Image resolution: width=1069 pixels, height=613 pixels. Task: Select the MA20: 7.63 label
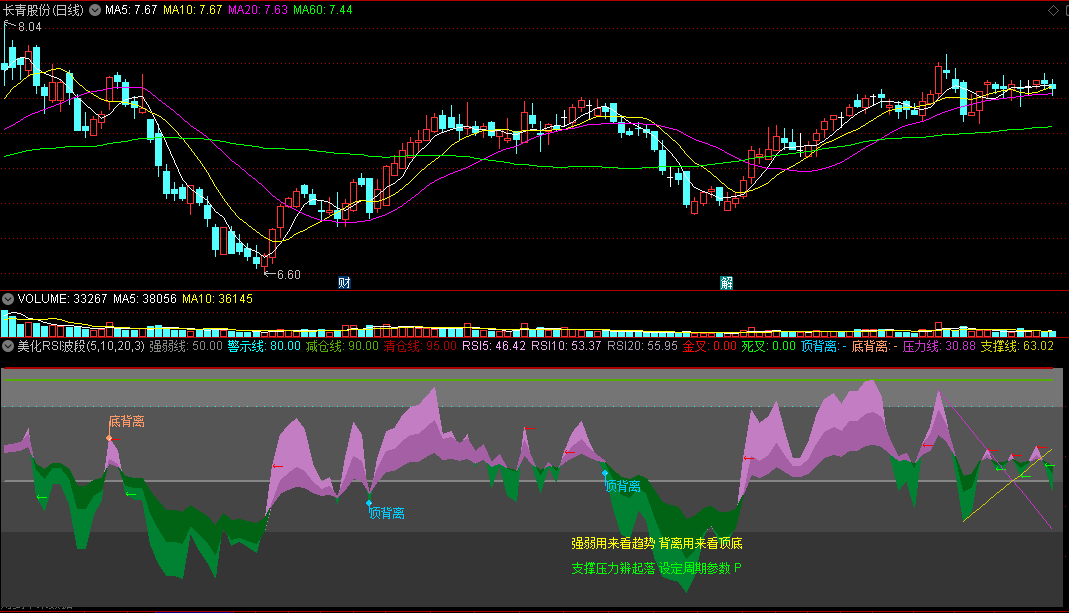tap(258, 10)
